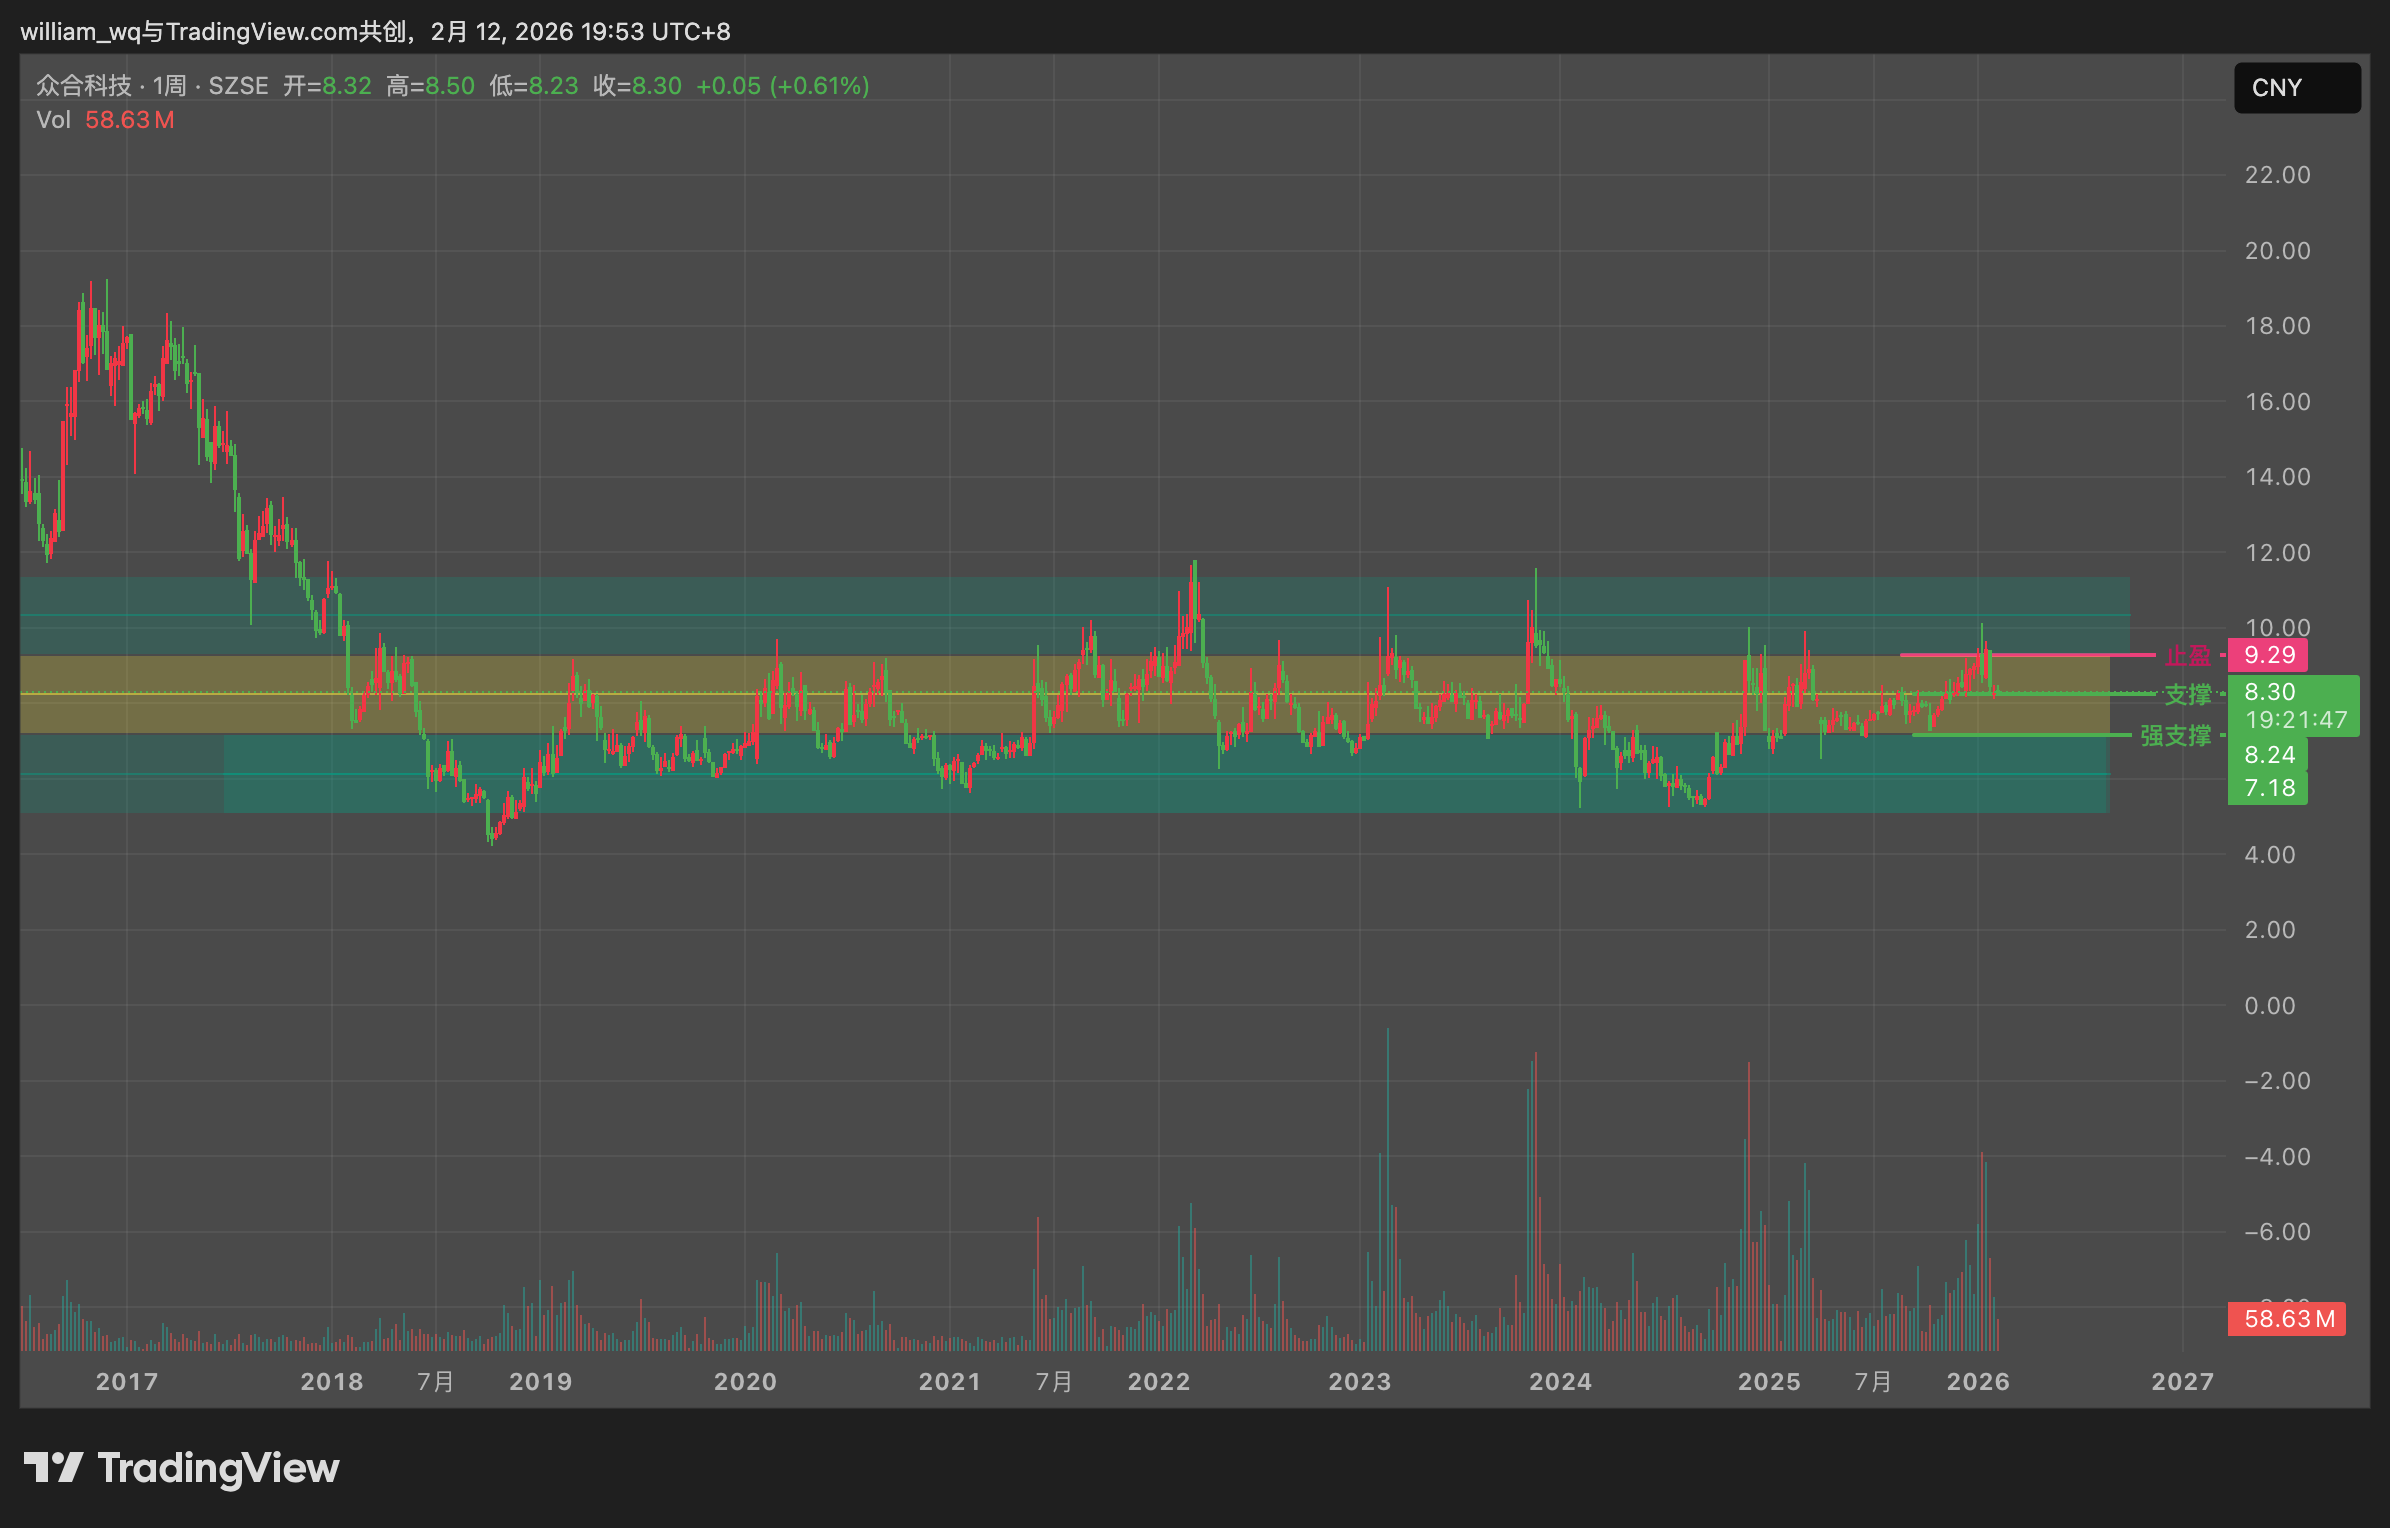
Task: Click the 2026 time axis label
Action: tap(1978, 1382)
